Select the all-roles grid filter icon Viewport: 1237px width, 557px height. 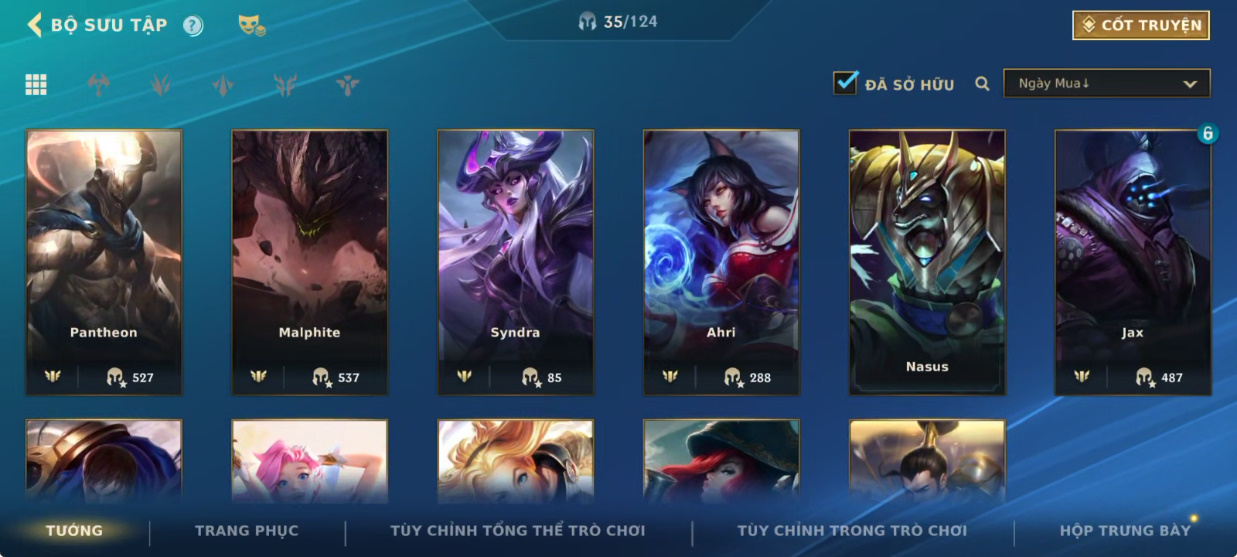[36, 85]
